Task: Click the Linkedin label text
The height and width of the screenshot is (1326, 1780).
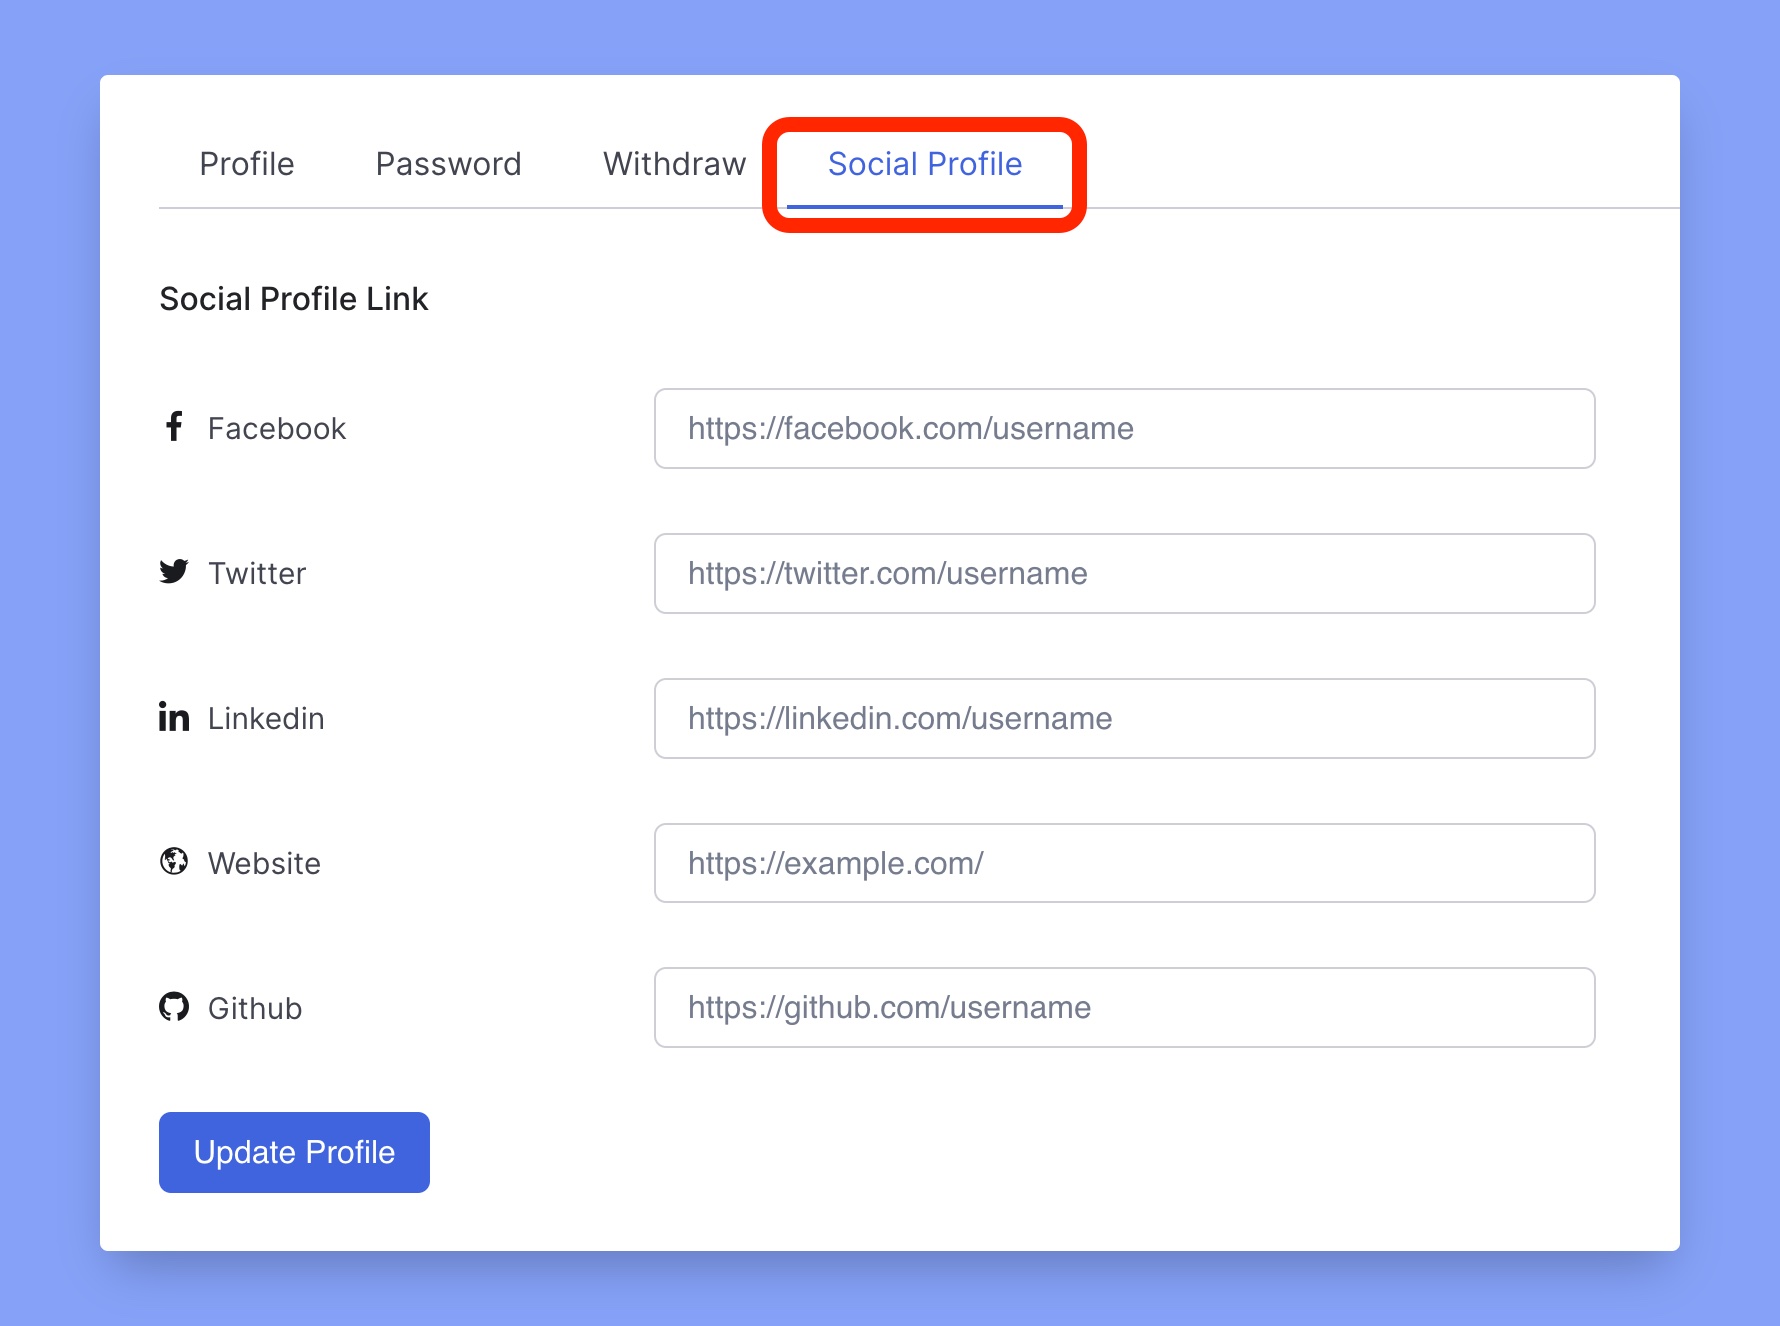Action: click(266, 719)
